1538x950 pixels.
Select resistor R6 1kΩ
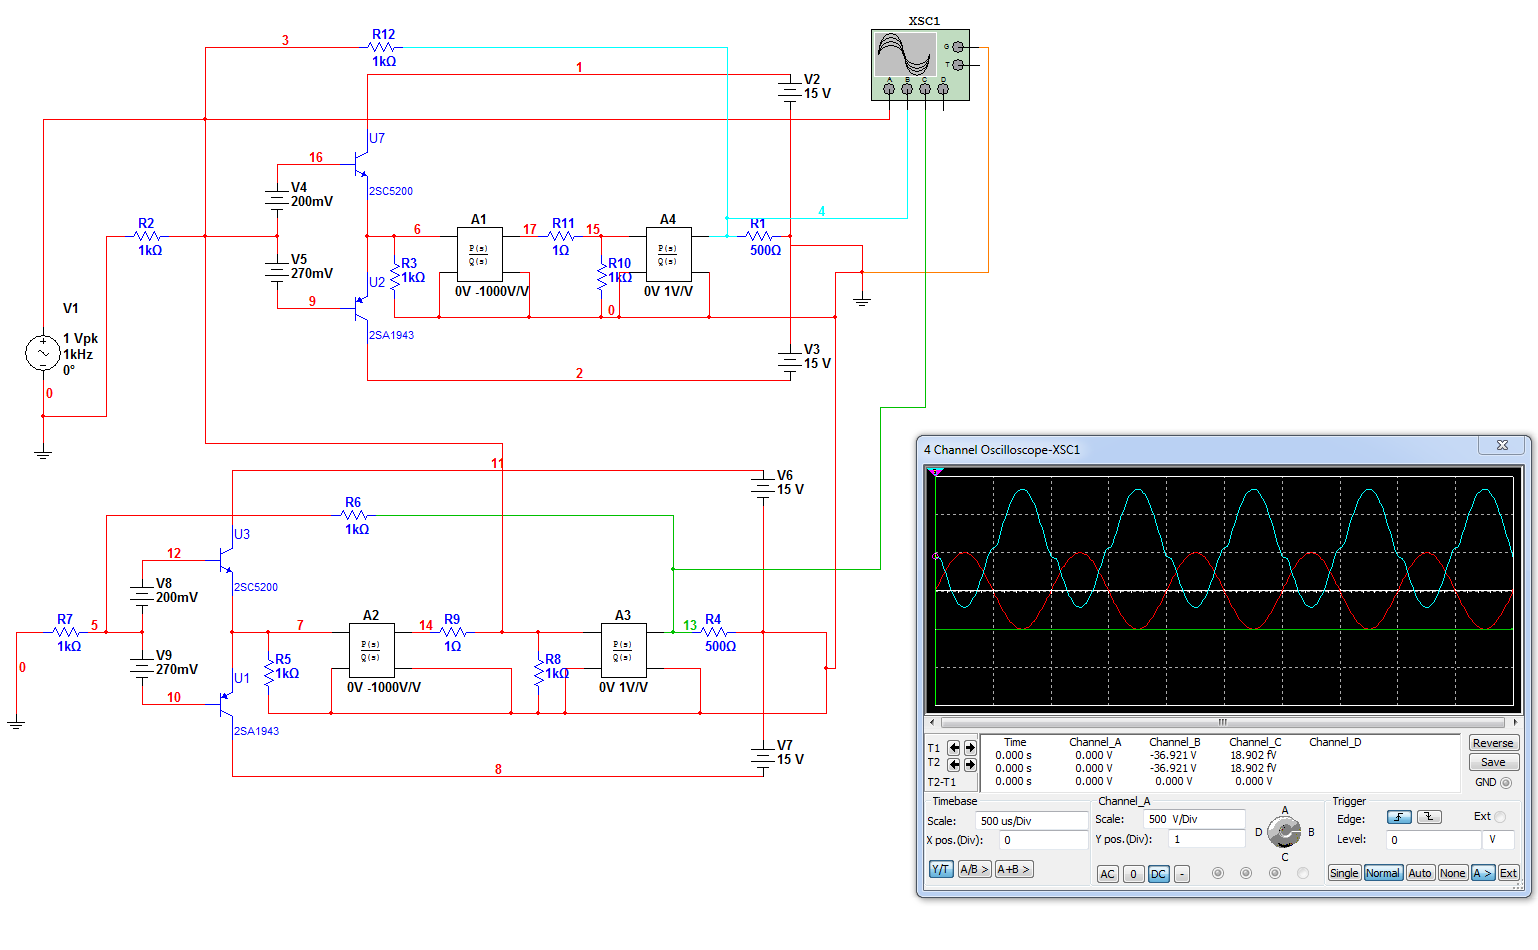354,515
